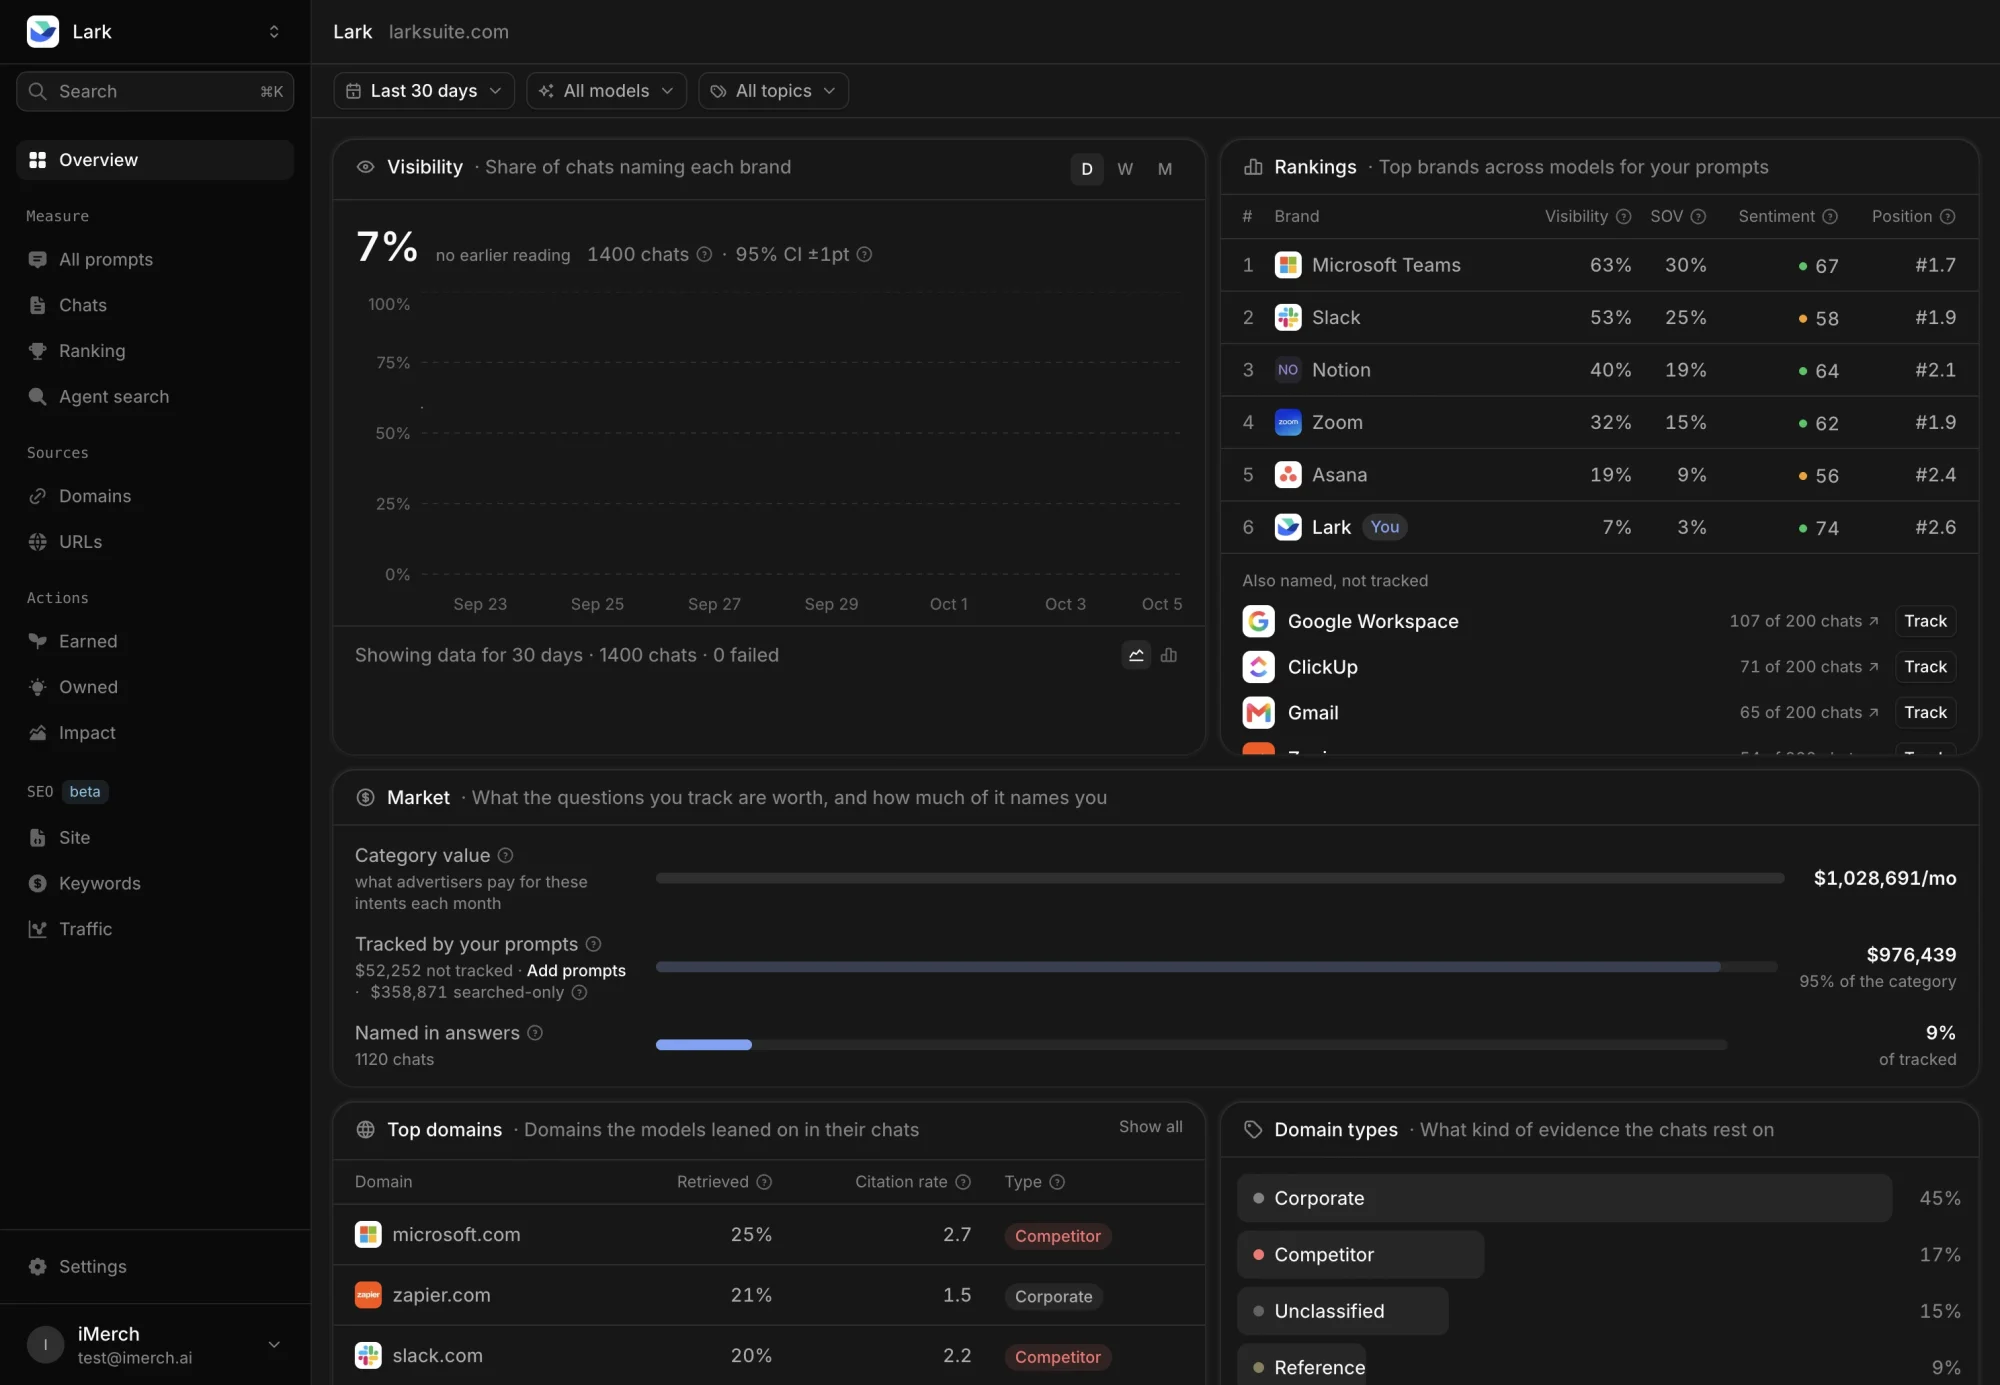Open Keywords under SEO
Screen dimensions: 2000x1385
(155, 883)
